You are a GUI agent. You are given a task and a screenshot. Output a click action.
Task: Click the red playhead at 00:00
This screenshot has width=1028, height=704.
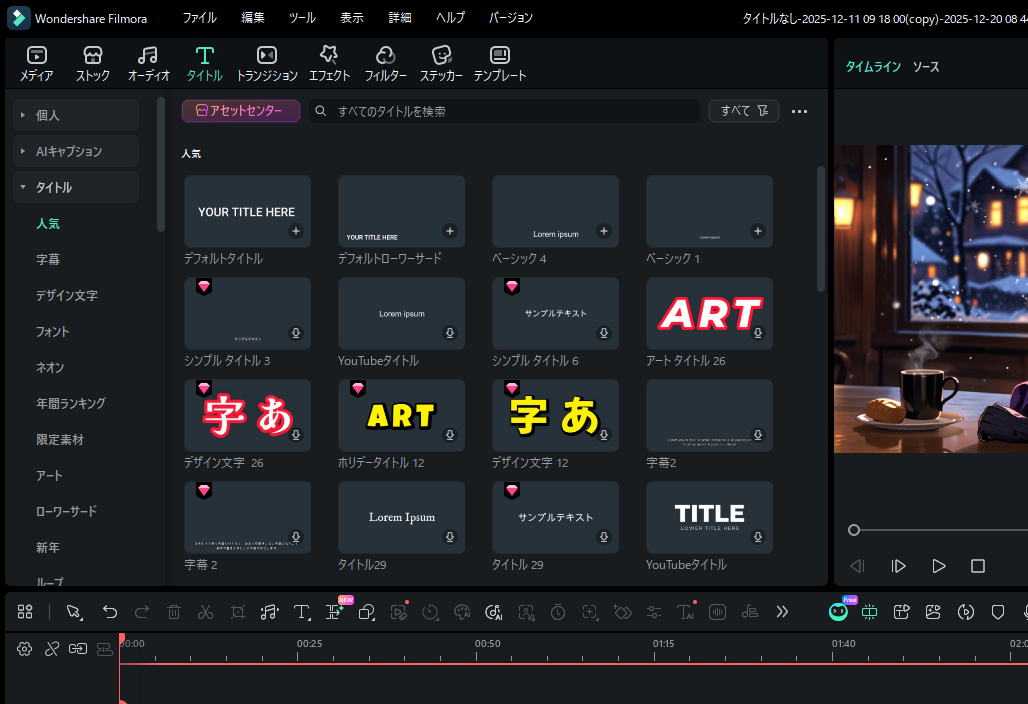[122, 640]
